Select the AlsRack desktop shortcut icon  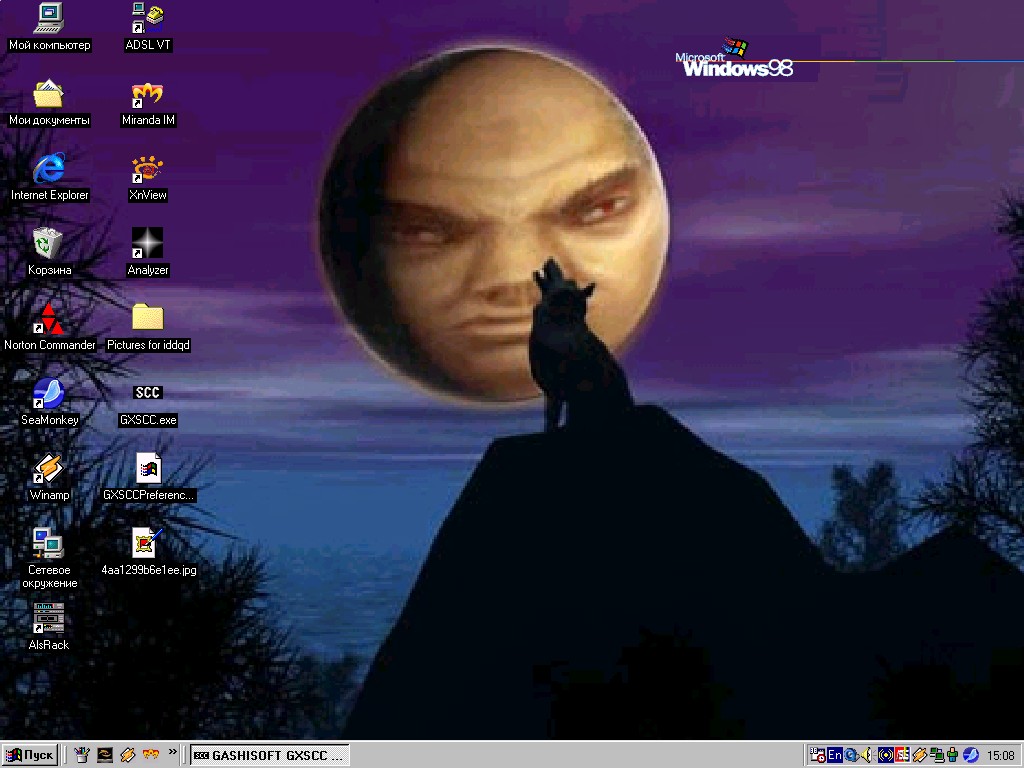point(49,619)
